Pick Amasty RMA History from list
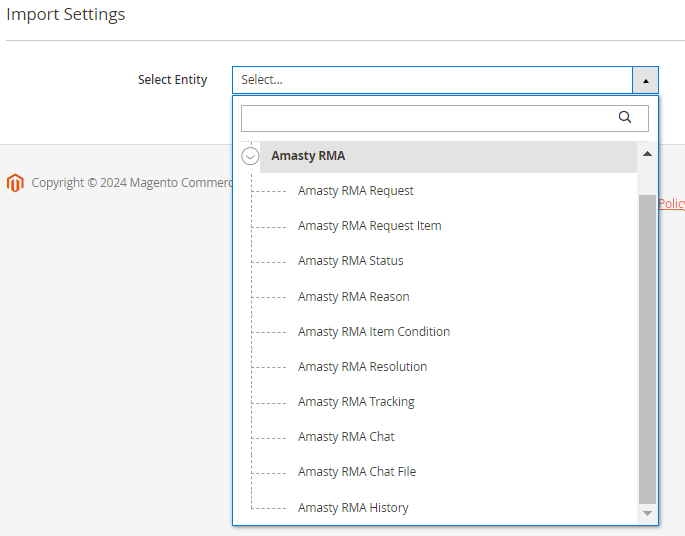The width and height of the screenshot is (685, 536). tap(353, 508)
